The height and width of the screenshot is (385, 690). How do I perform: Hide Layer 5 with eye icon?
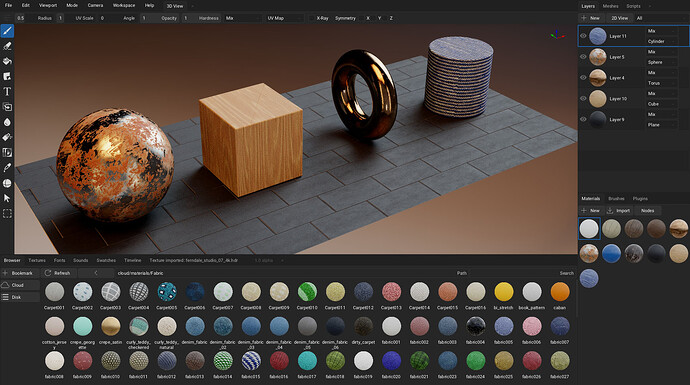pos(583,57)
